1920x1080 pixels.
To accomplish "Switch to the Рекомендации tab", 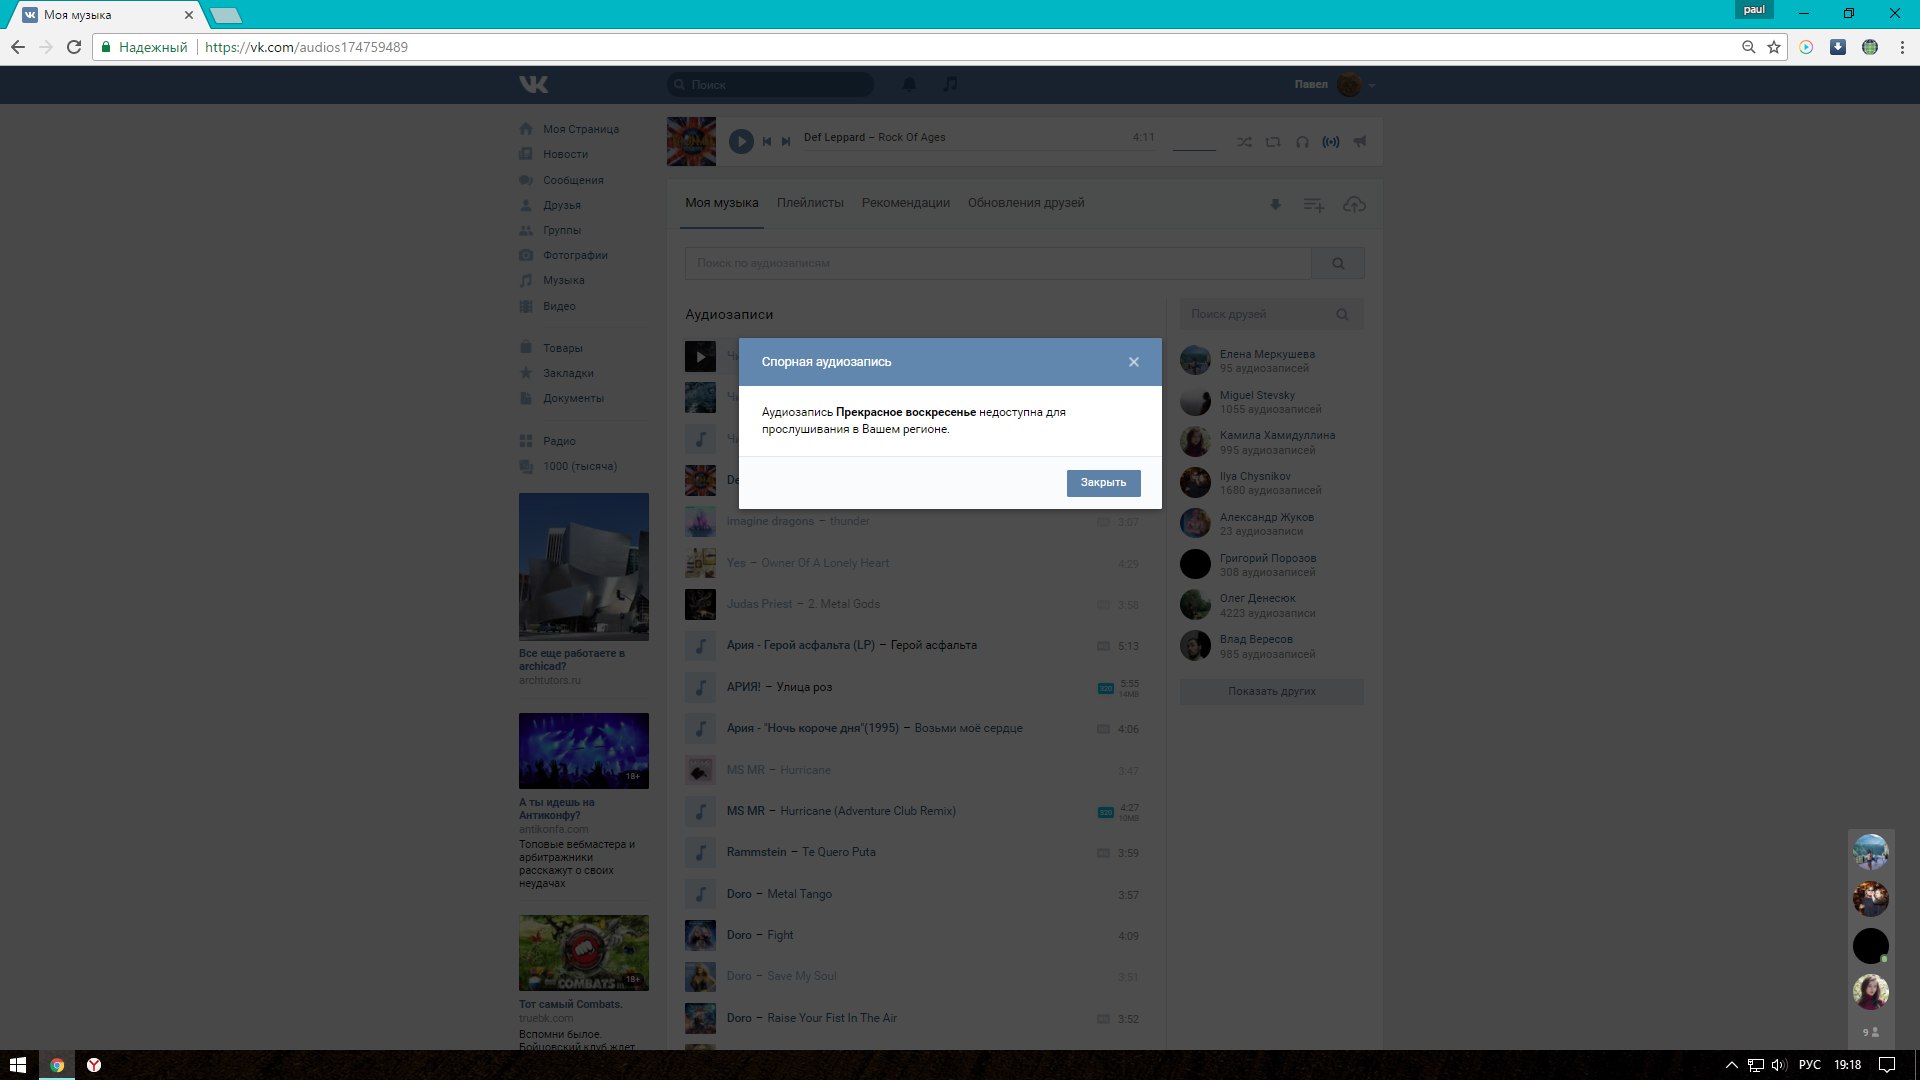I will click(906, 203).
